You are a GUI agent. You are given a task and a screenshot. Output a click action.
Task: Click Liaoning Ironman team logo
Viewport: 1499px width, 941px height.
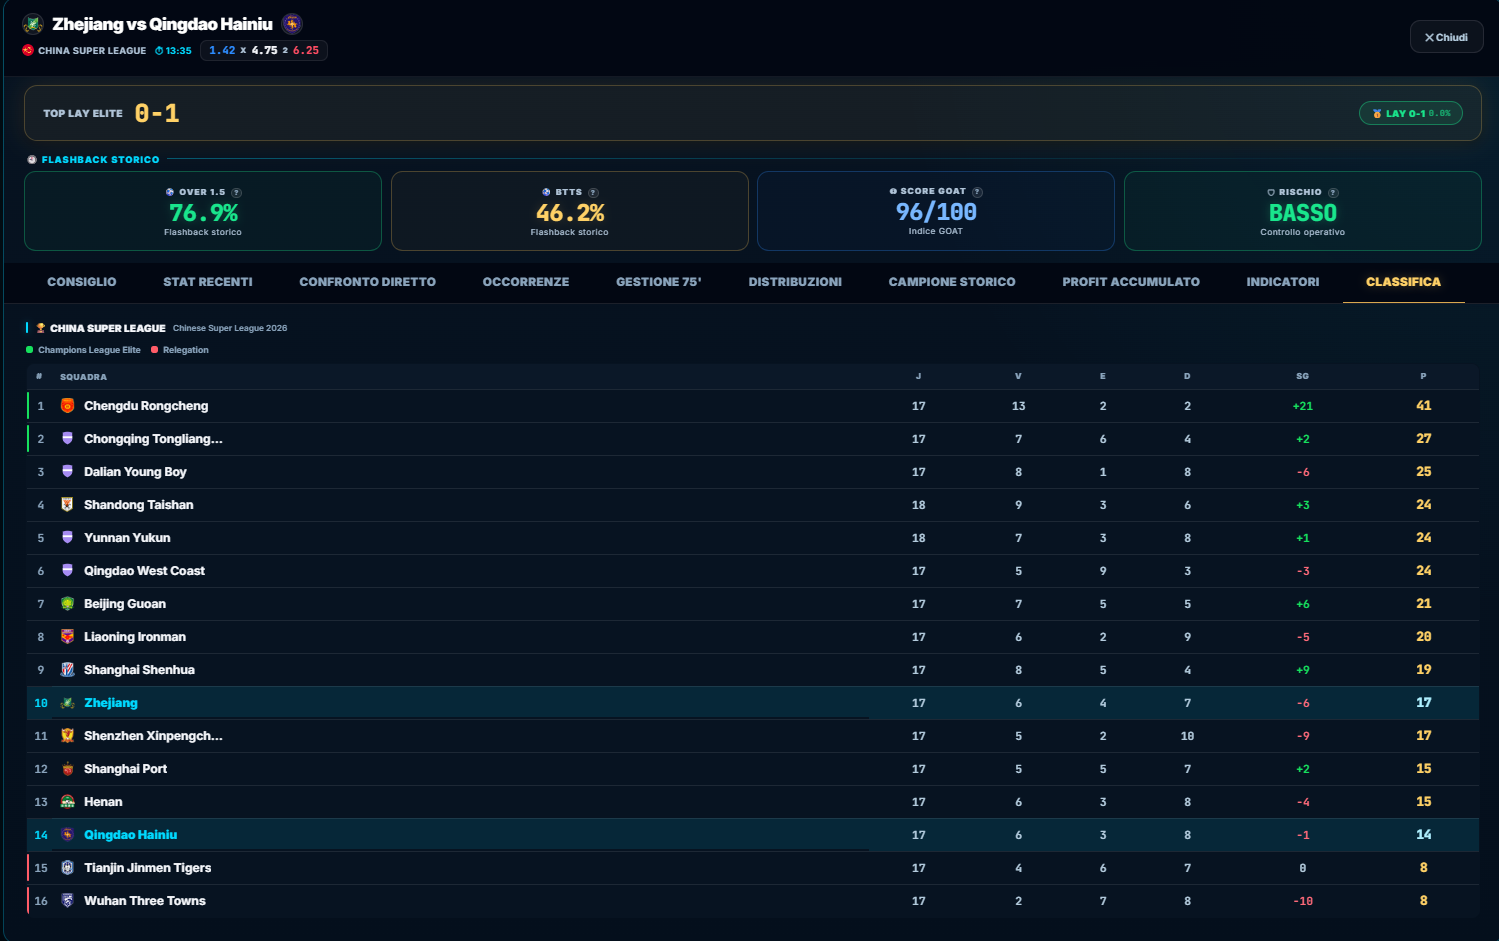67,637
